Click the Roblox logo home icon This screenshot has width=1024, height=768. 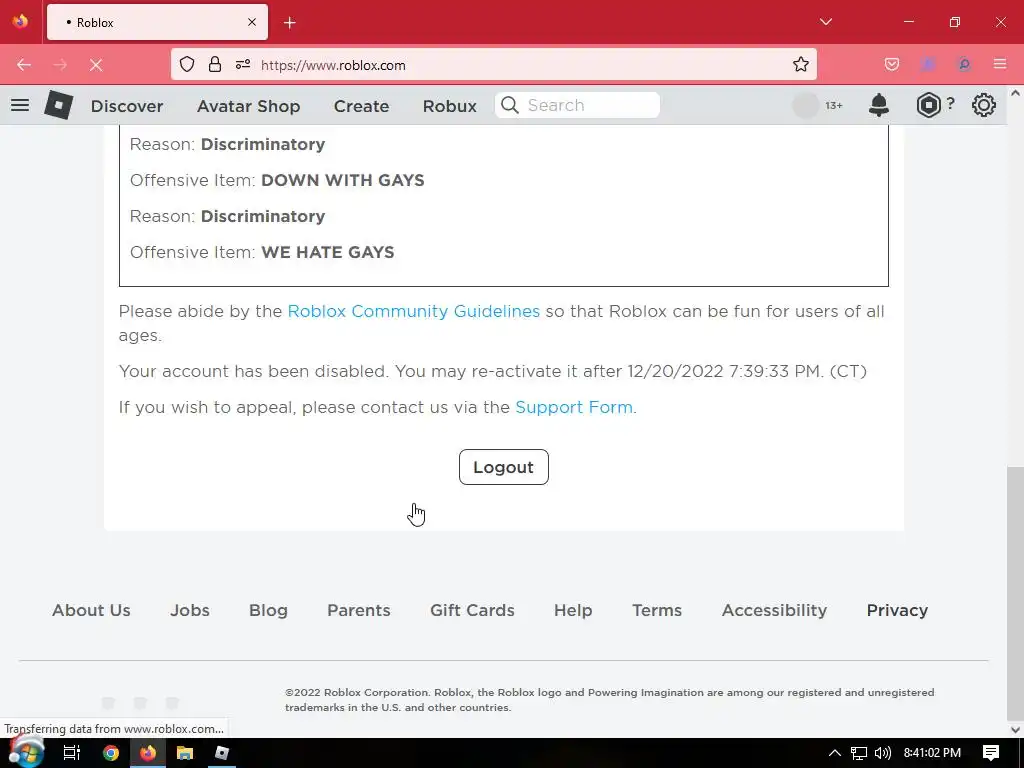point(59,105)
